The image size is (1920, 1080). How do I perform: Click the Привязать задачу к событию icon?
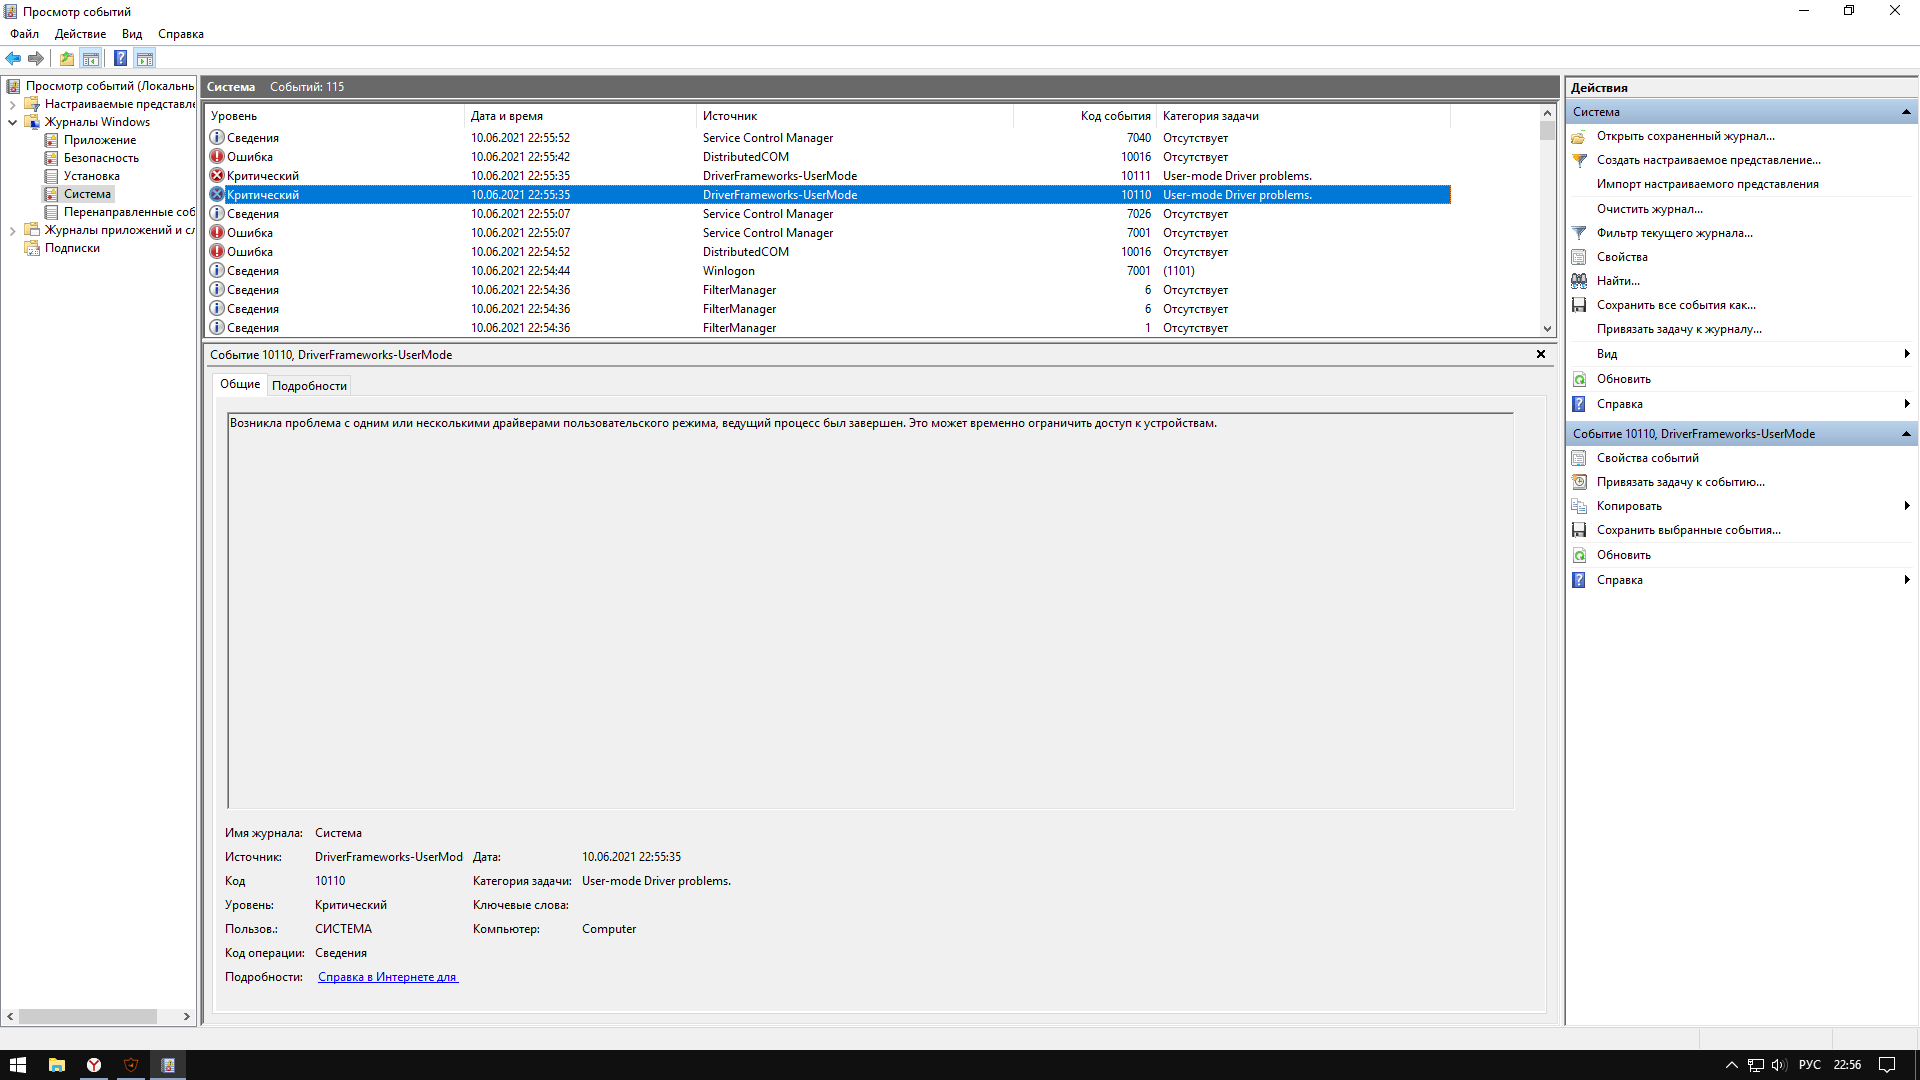[1579, 482]
